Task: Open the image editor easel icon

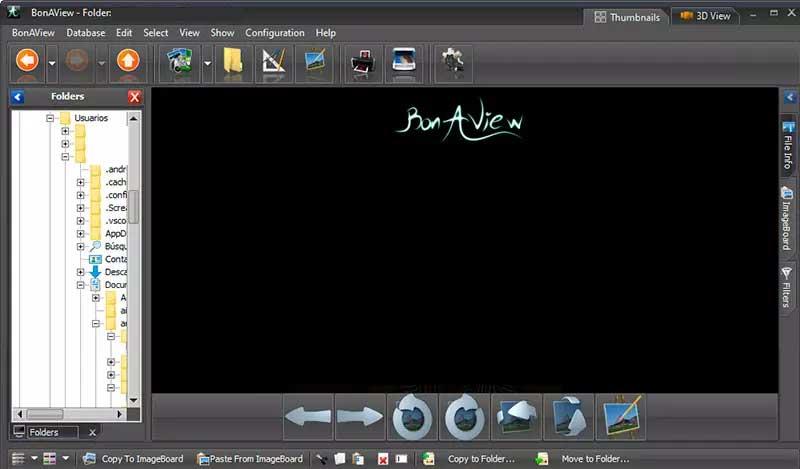Action: click(618, 417)
